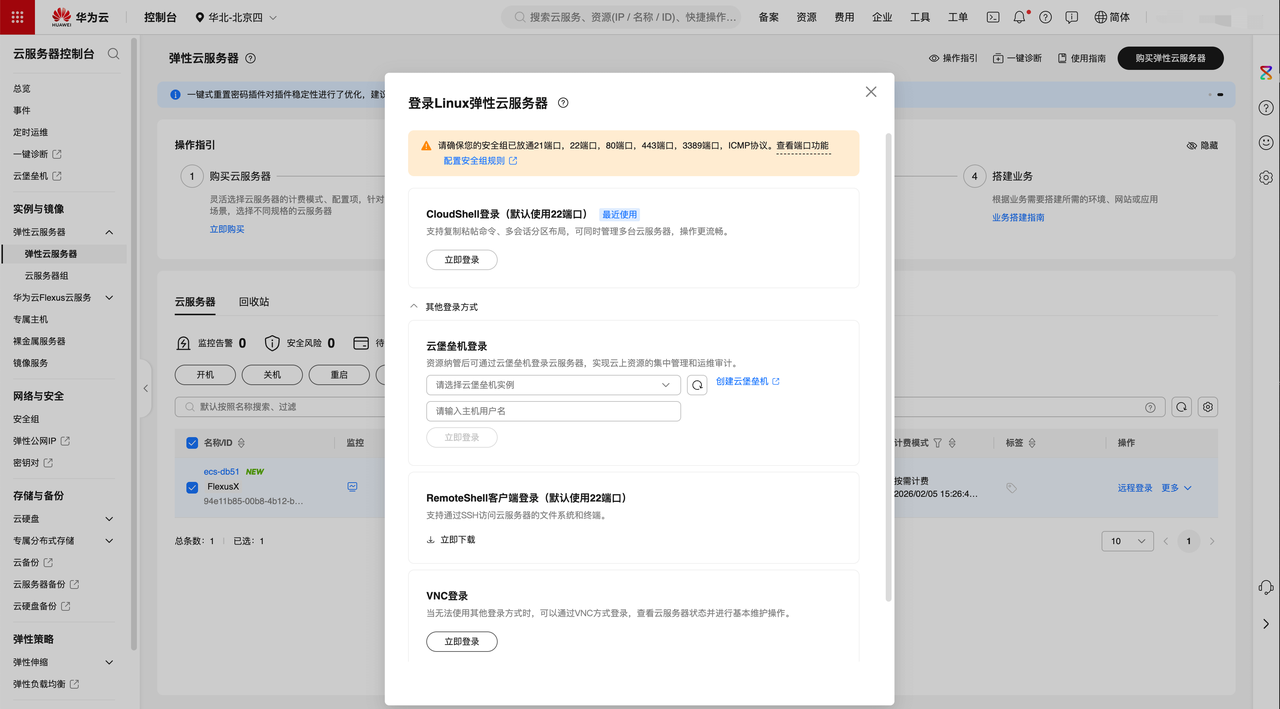Uncheck the ecs-db51 row checkbox

click(192, 487)
